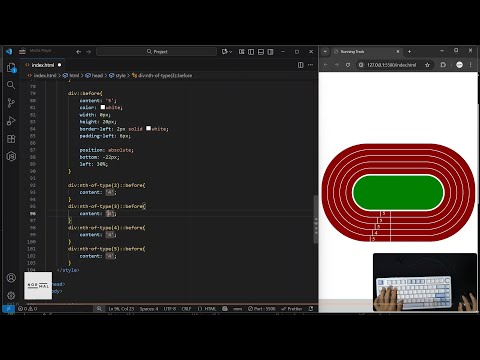This screenshot has width=480, height=360.
Task: Click the Project command center search box
Action: 156,52
